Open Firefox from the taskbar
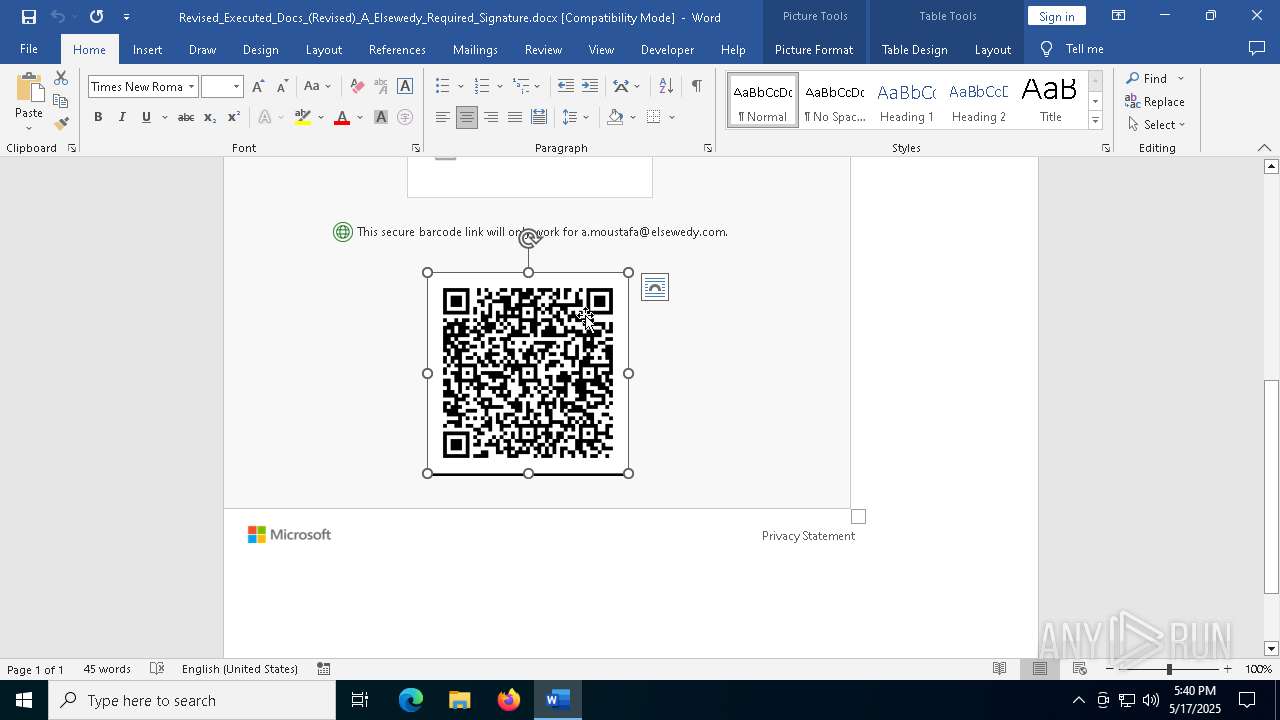This screenshot has width=1280, height=720. click(509, 700)
